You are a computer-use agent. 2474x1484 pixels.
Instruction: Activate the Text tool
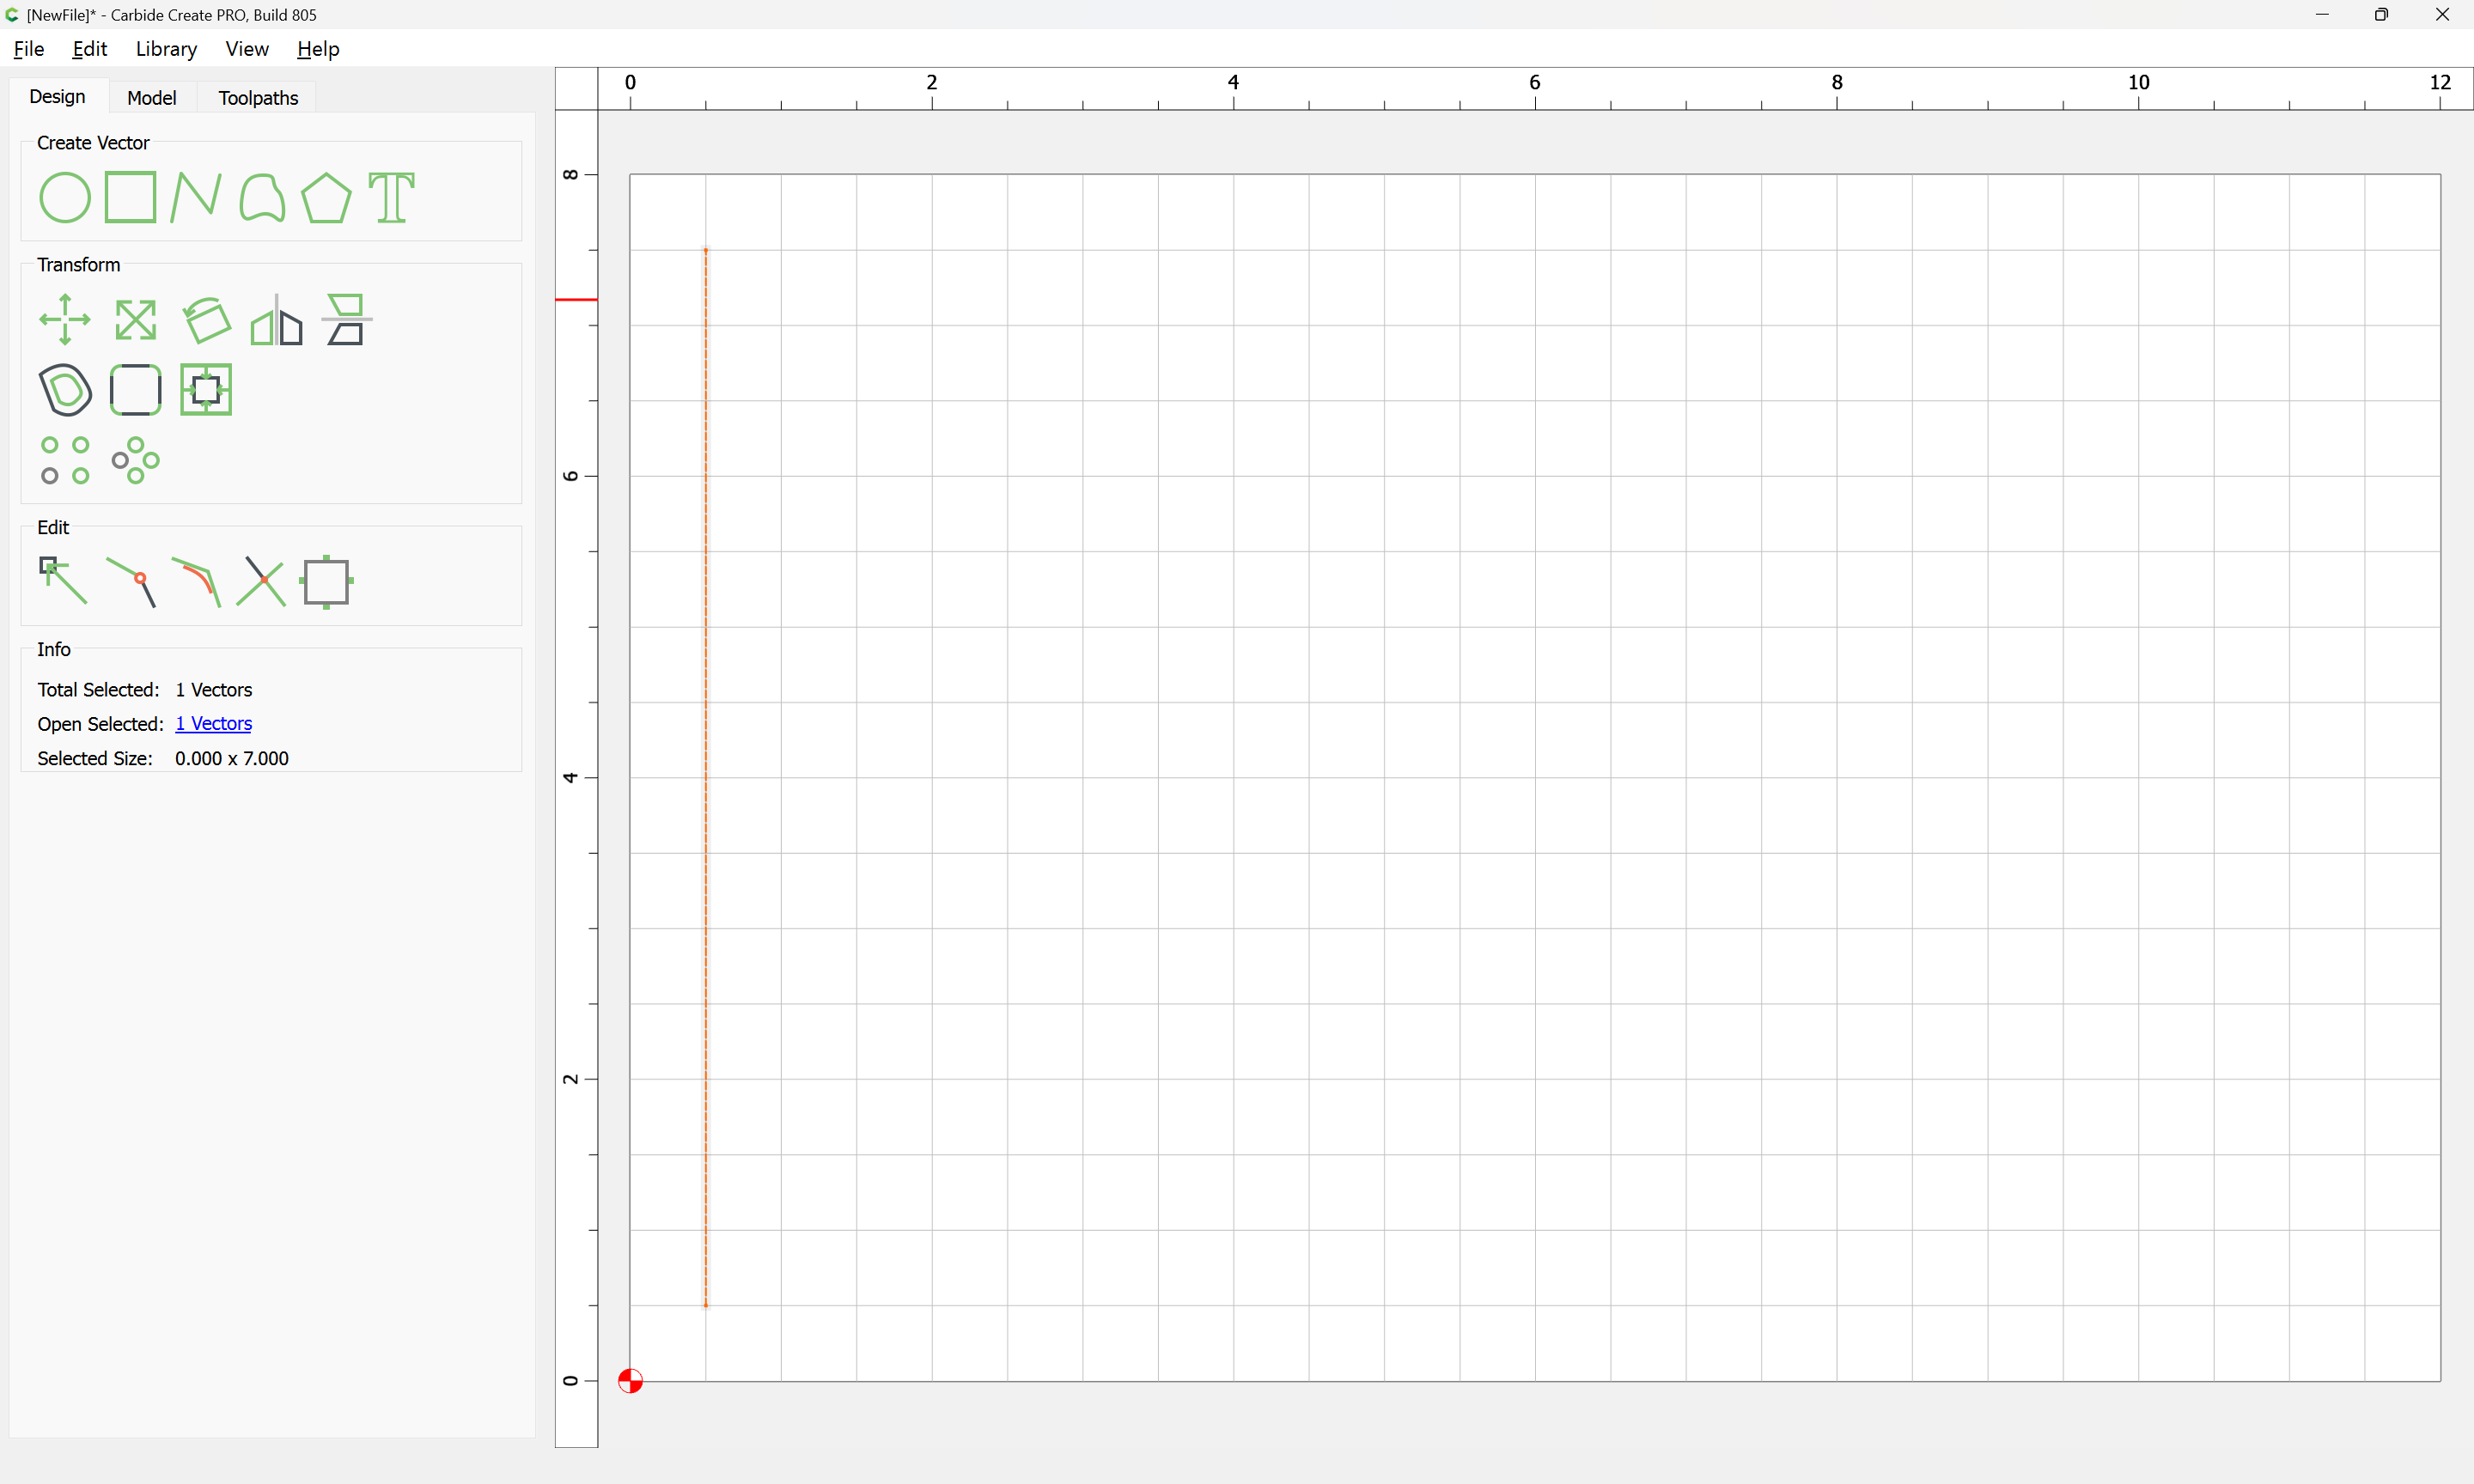[391, 198]
